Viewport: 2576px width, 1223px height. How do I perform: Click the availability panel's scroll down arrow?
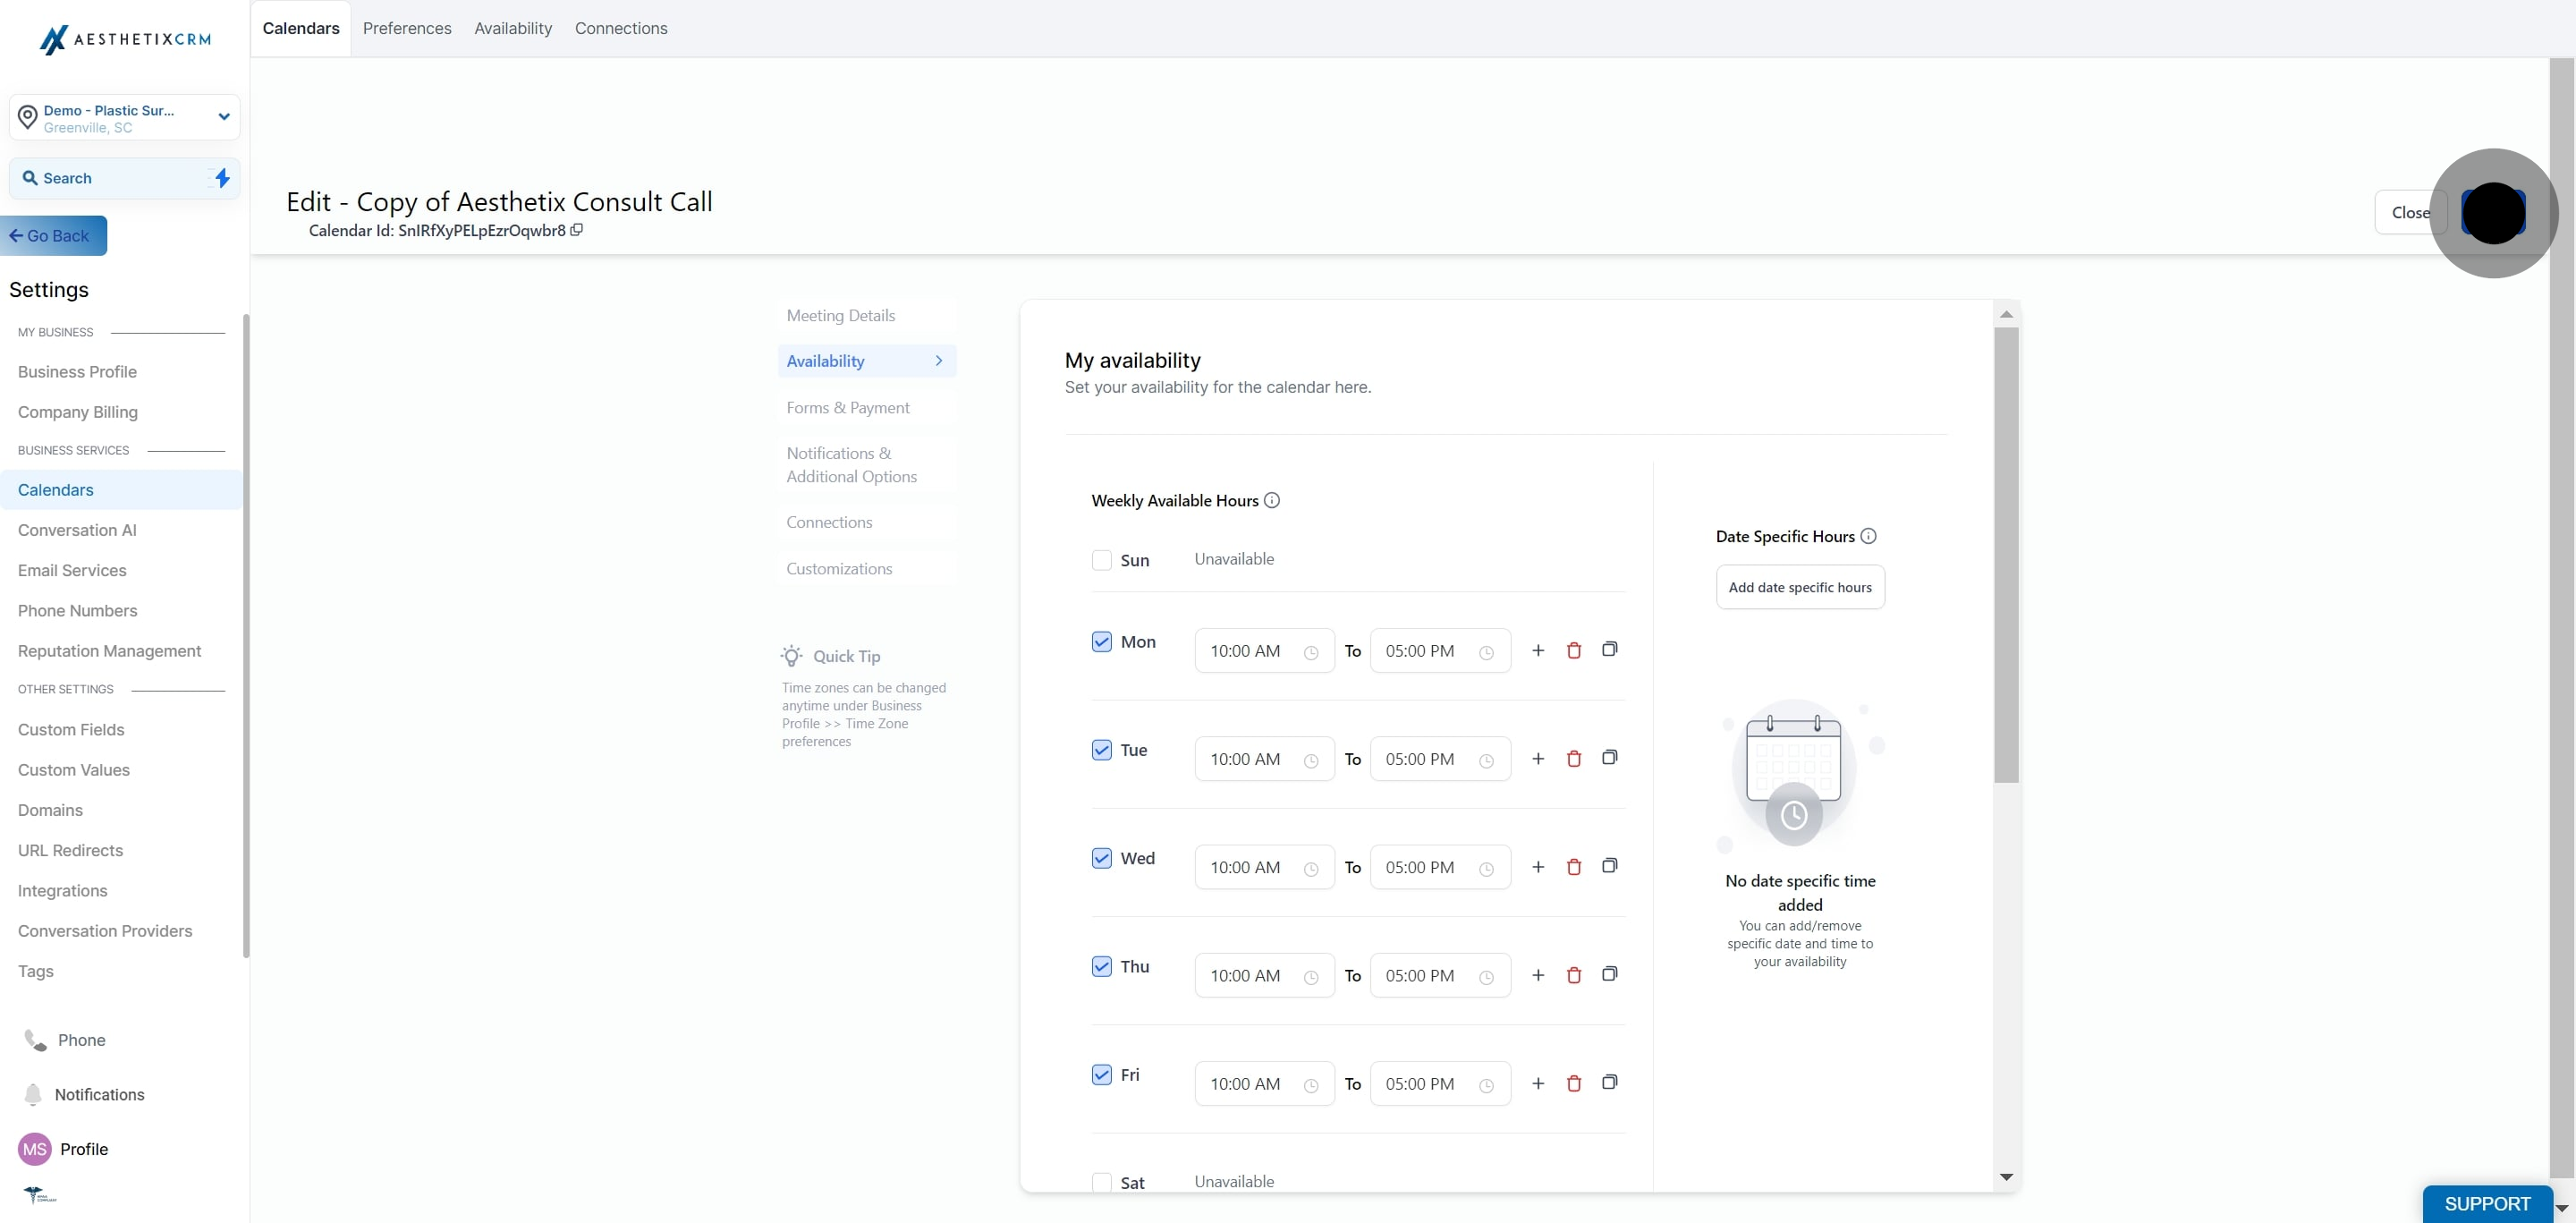point(2005,1177)
